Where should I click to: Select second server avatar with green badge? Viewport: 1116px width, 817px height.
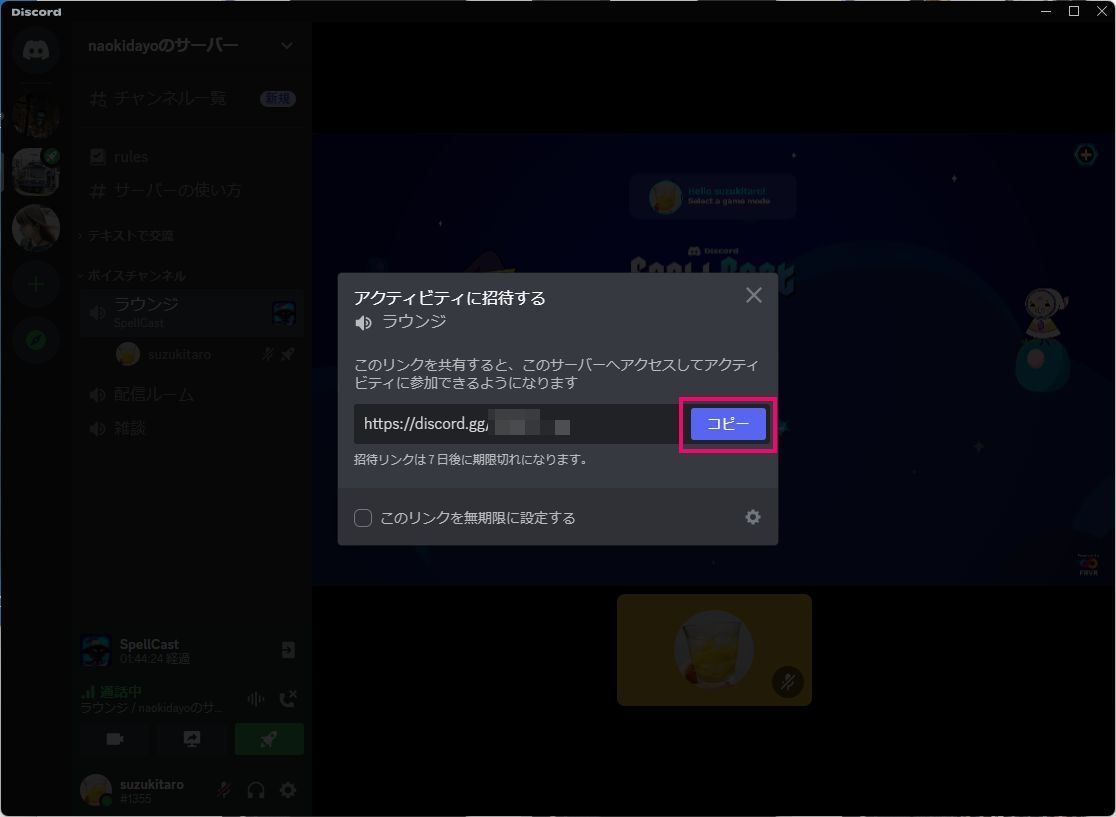36,172
